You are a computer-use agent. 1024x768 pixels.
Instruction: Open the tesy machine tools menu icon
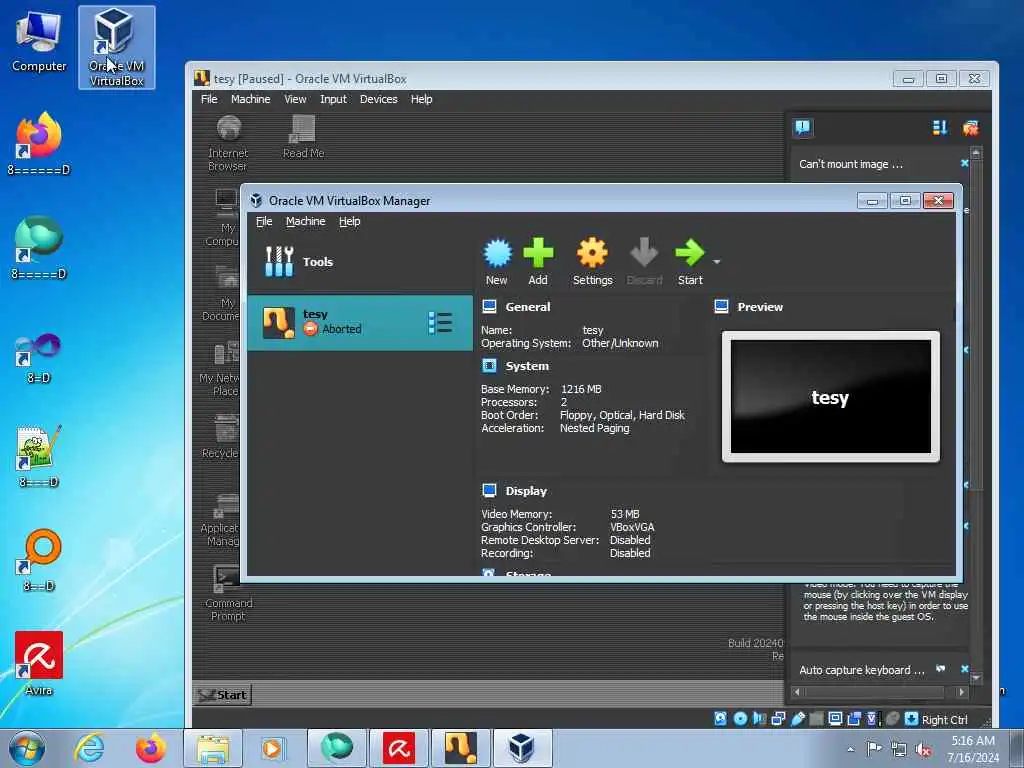point(440,323)
